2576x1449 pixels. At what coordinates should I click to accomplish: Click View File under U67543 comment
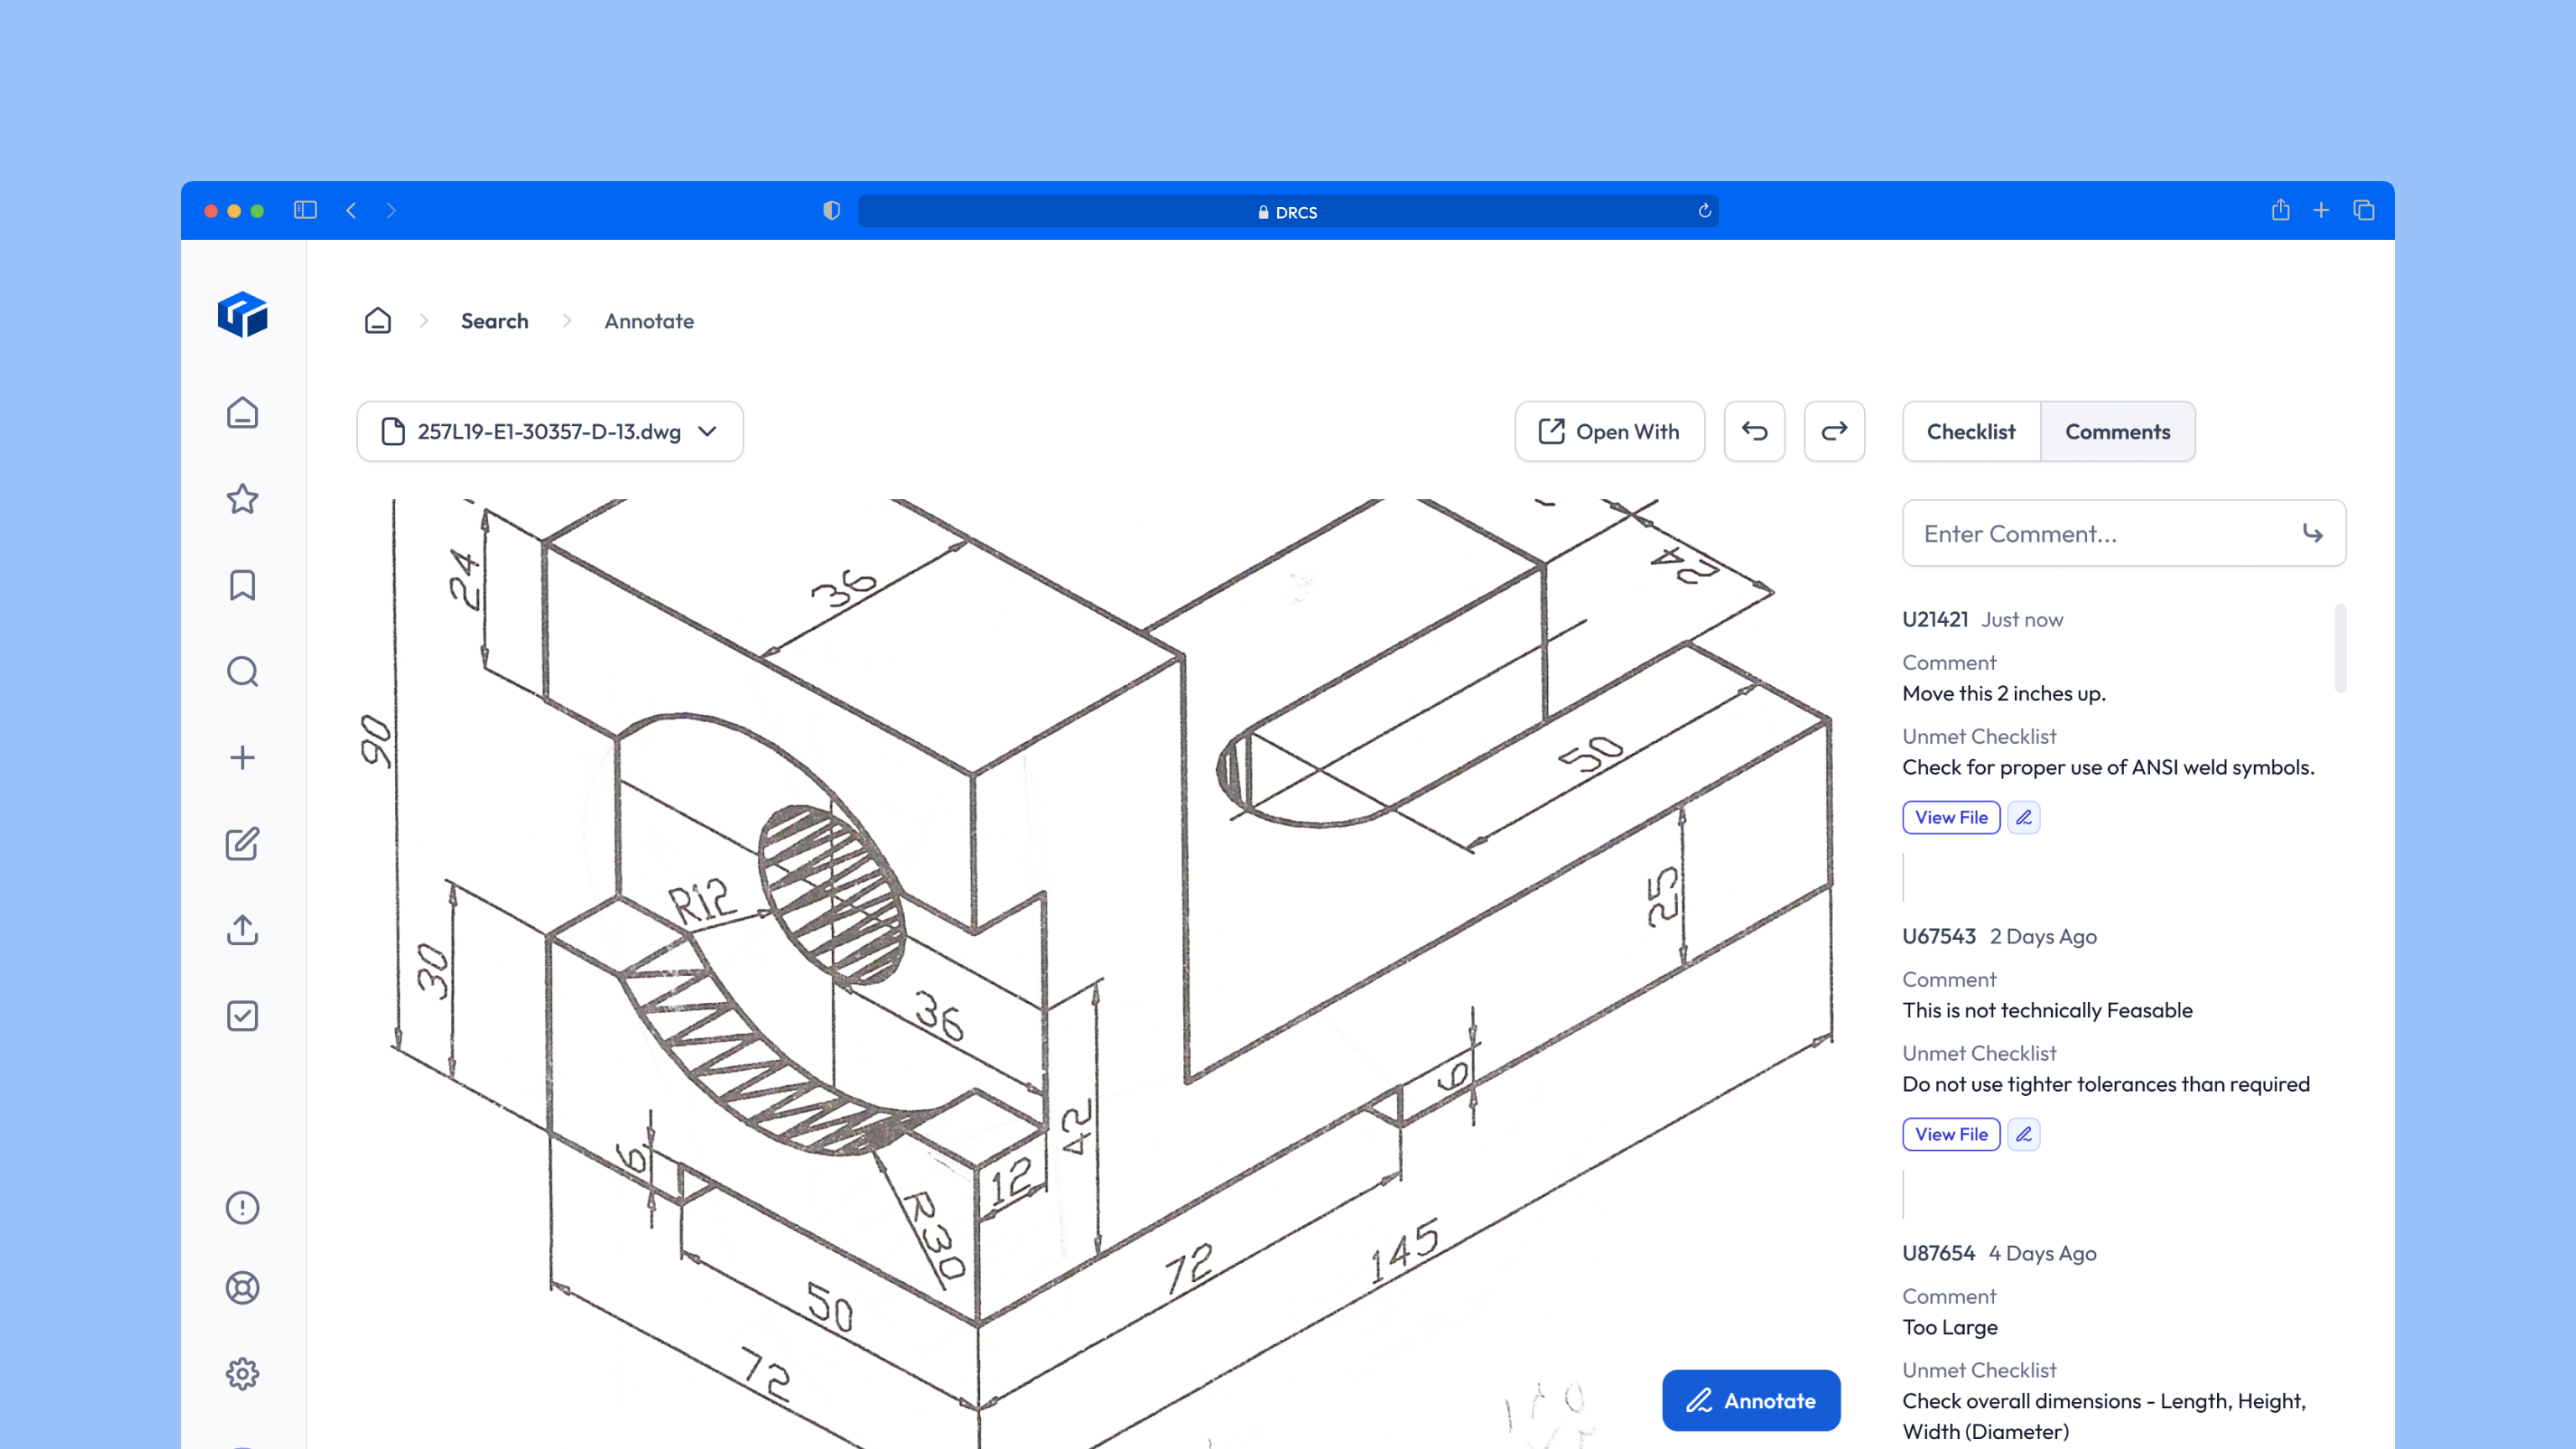(1950, 1134)
